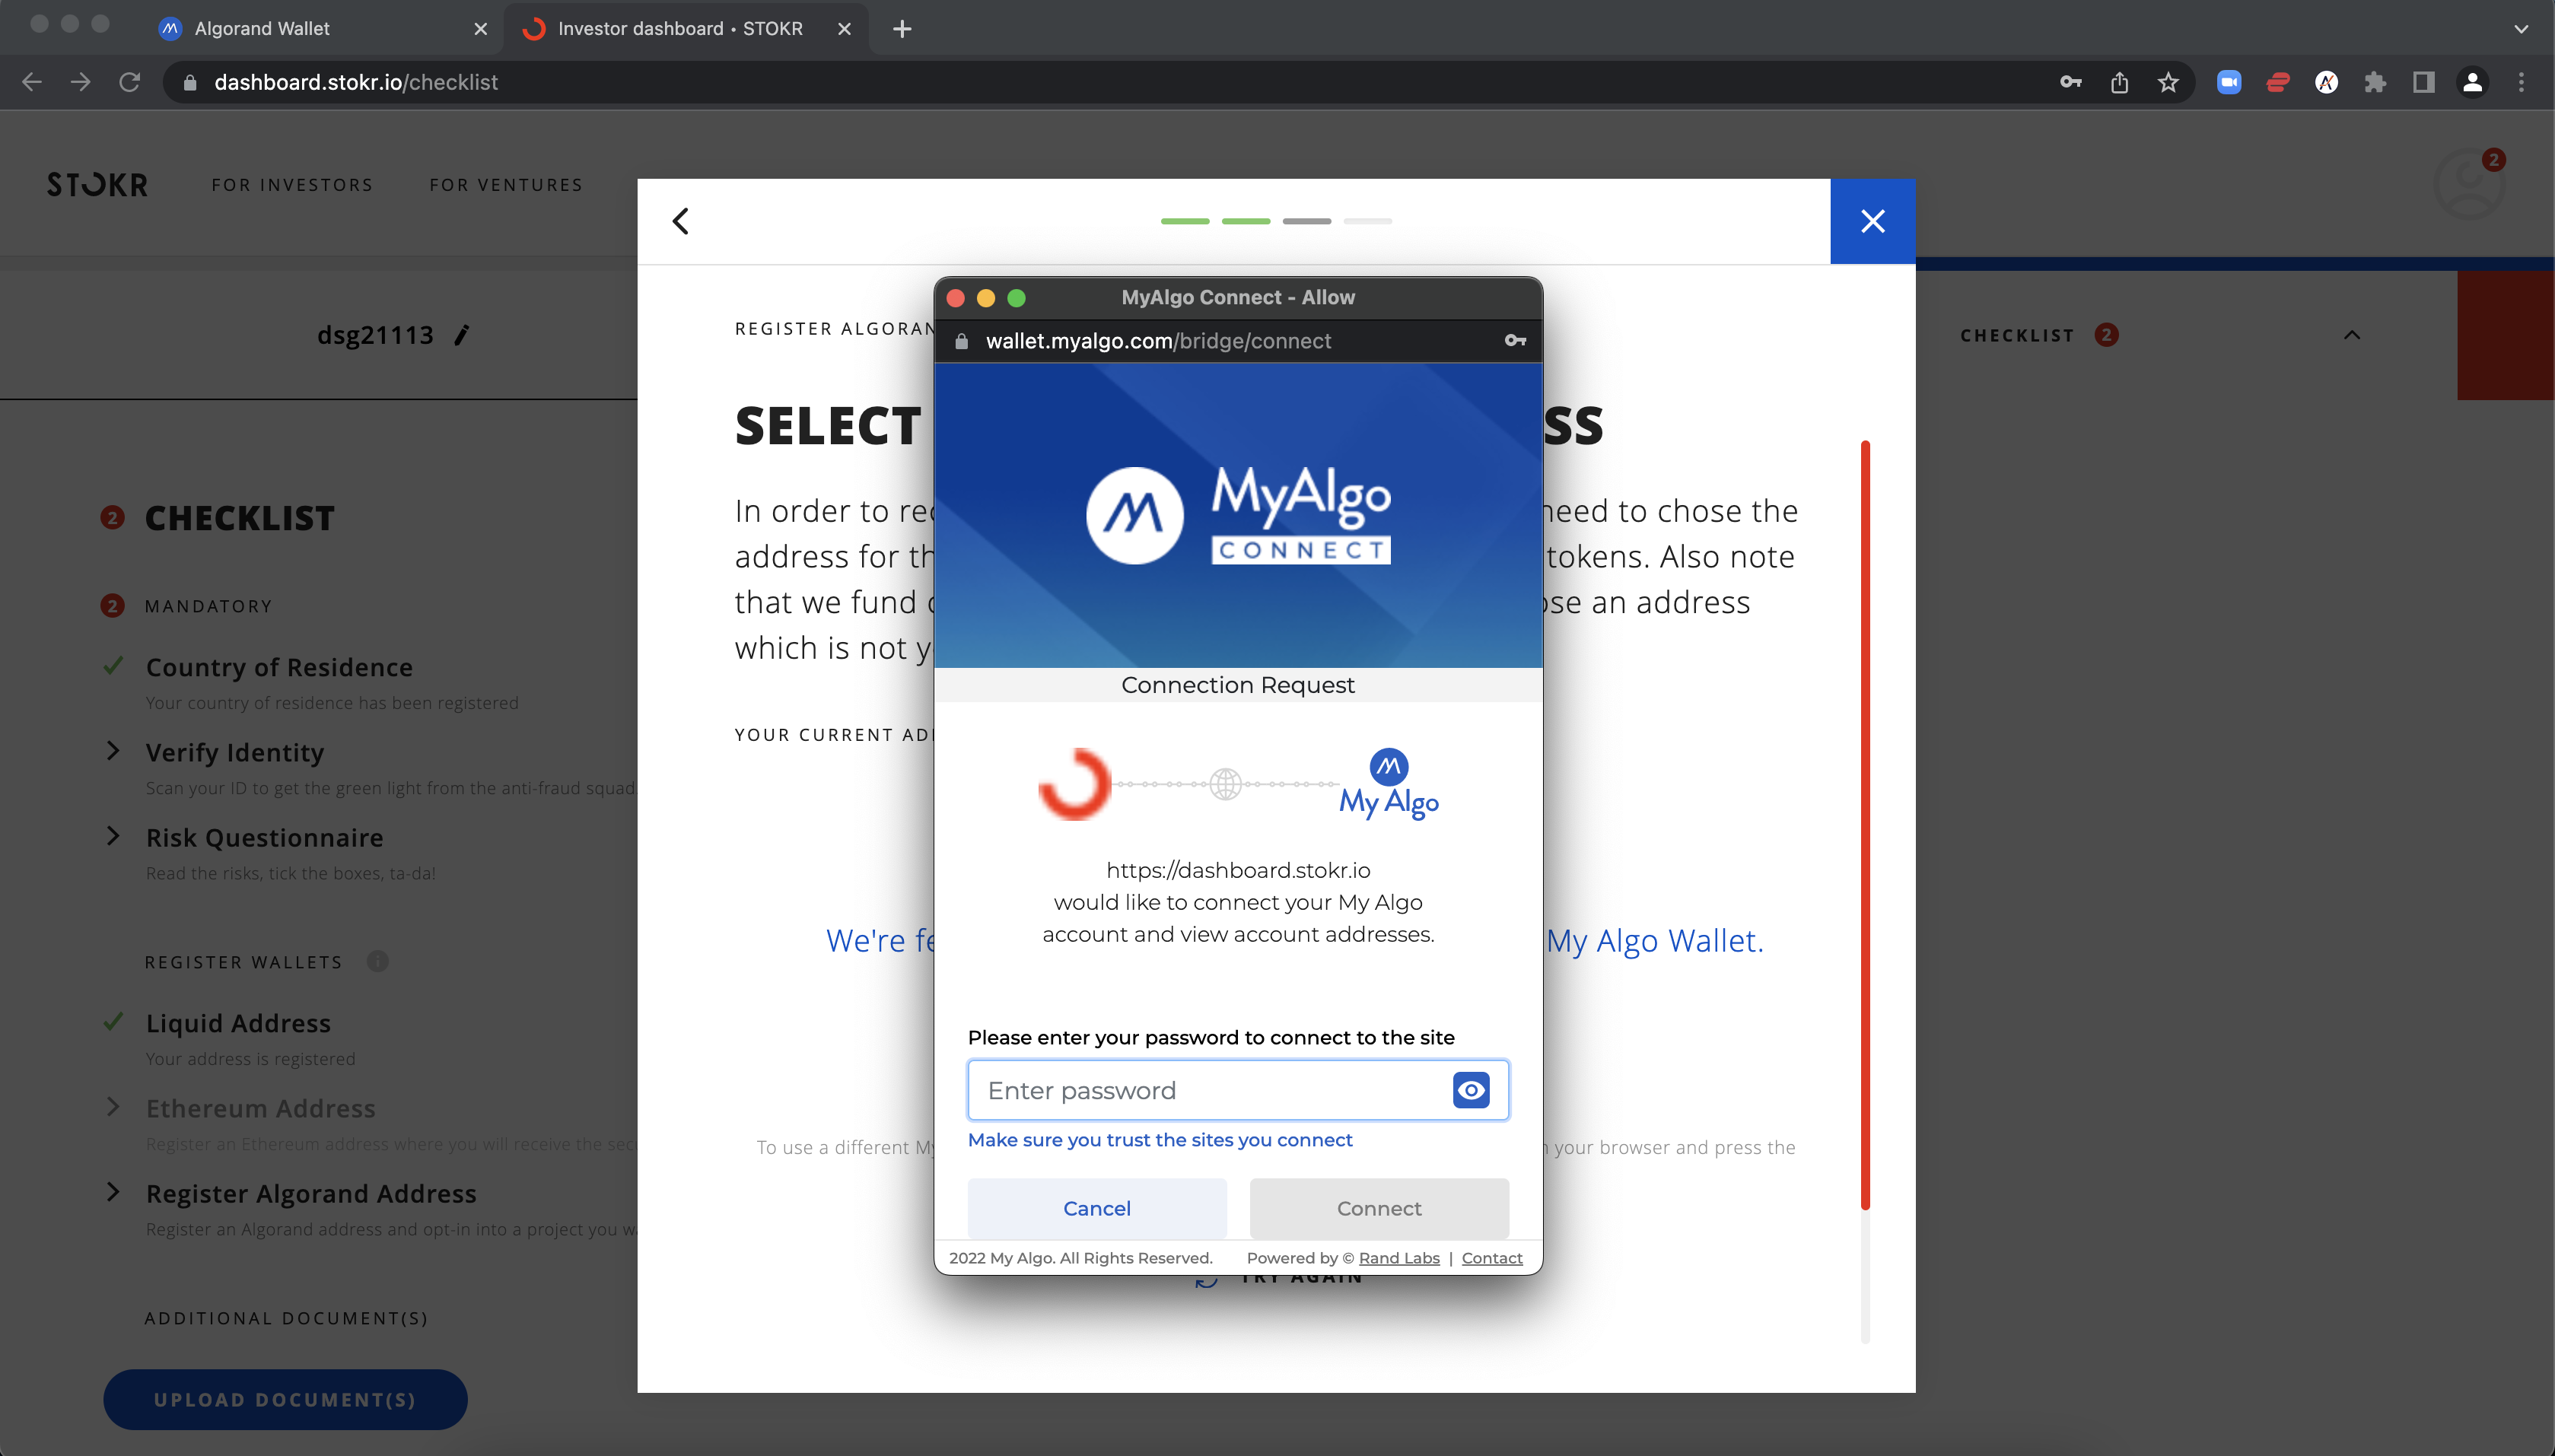The width and height of the screenshot is (2555, 1456).
Task: Click browser back arrow
Action: click(x=32, y=82)
